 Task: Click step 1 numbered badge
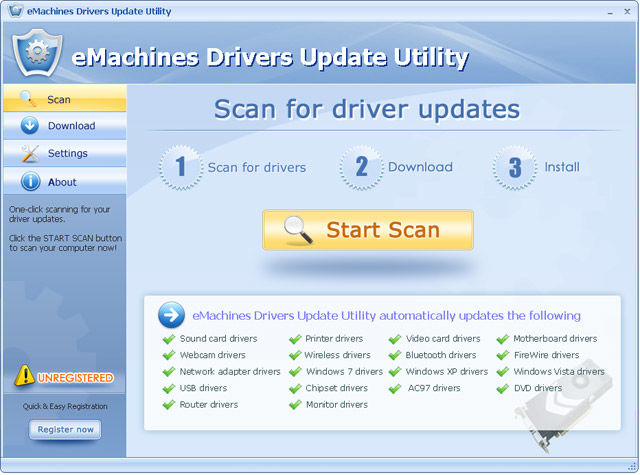[181, 167]
